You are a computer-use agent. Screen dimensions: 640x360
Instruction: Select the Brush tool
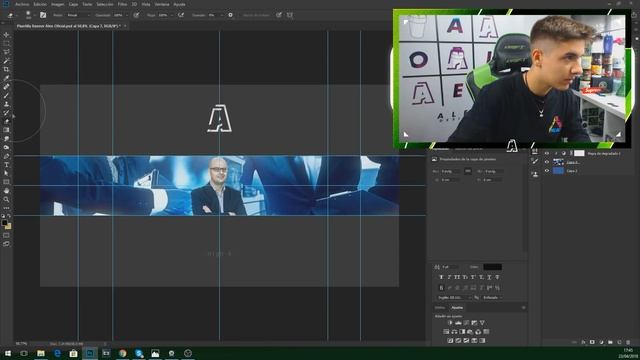[6, 95]
